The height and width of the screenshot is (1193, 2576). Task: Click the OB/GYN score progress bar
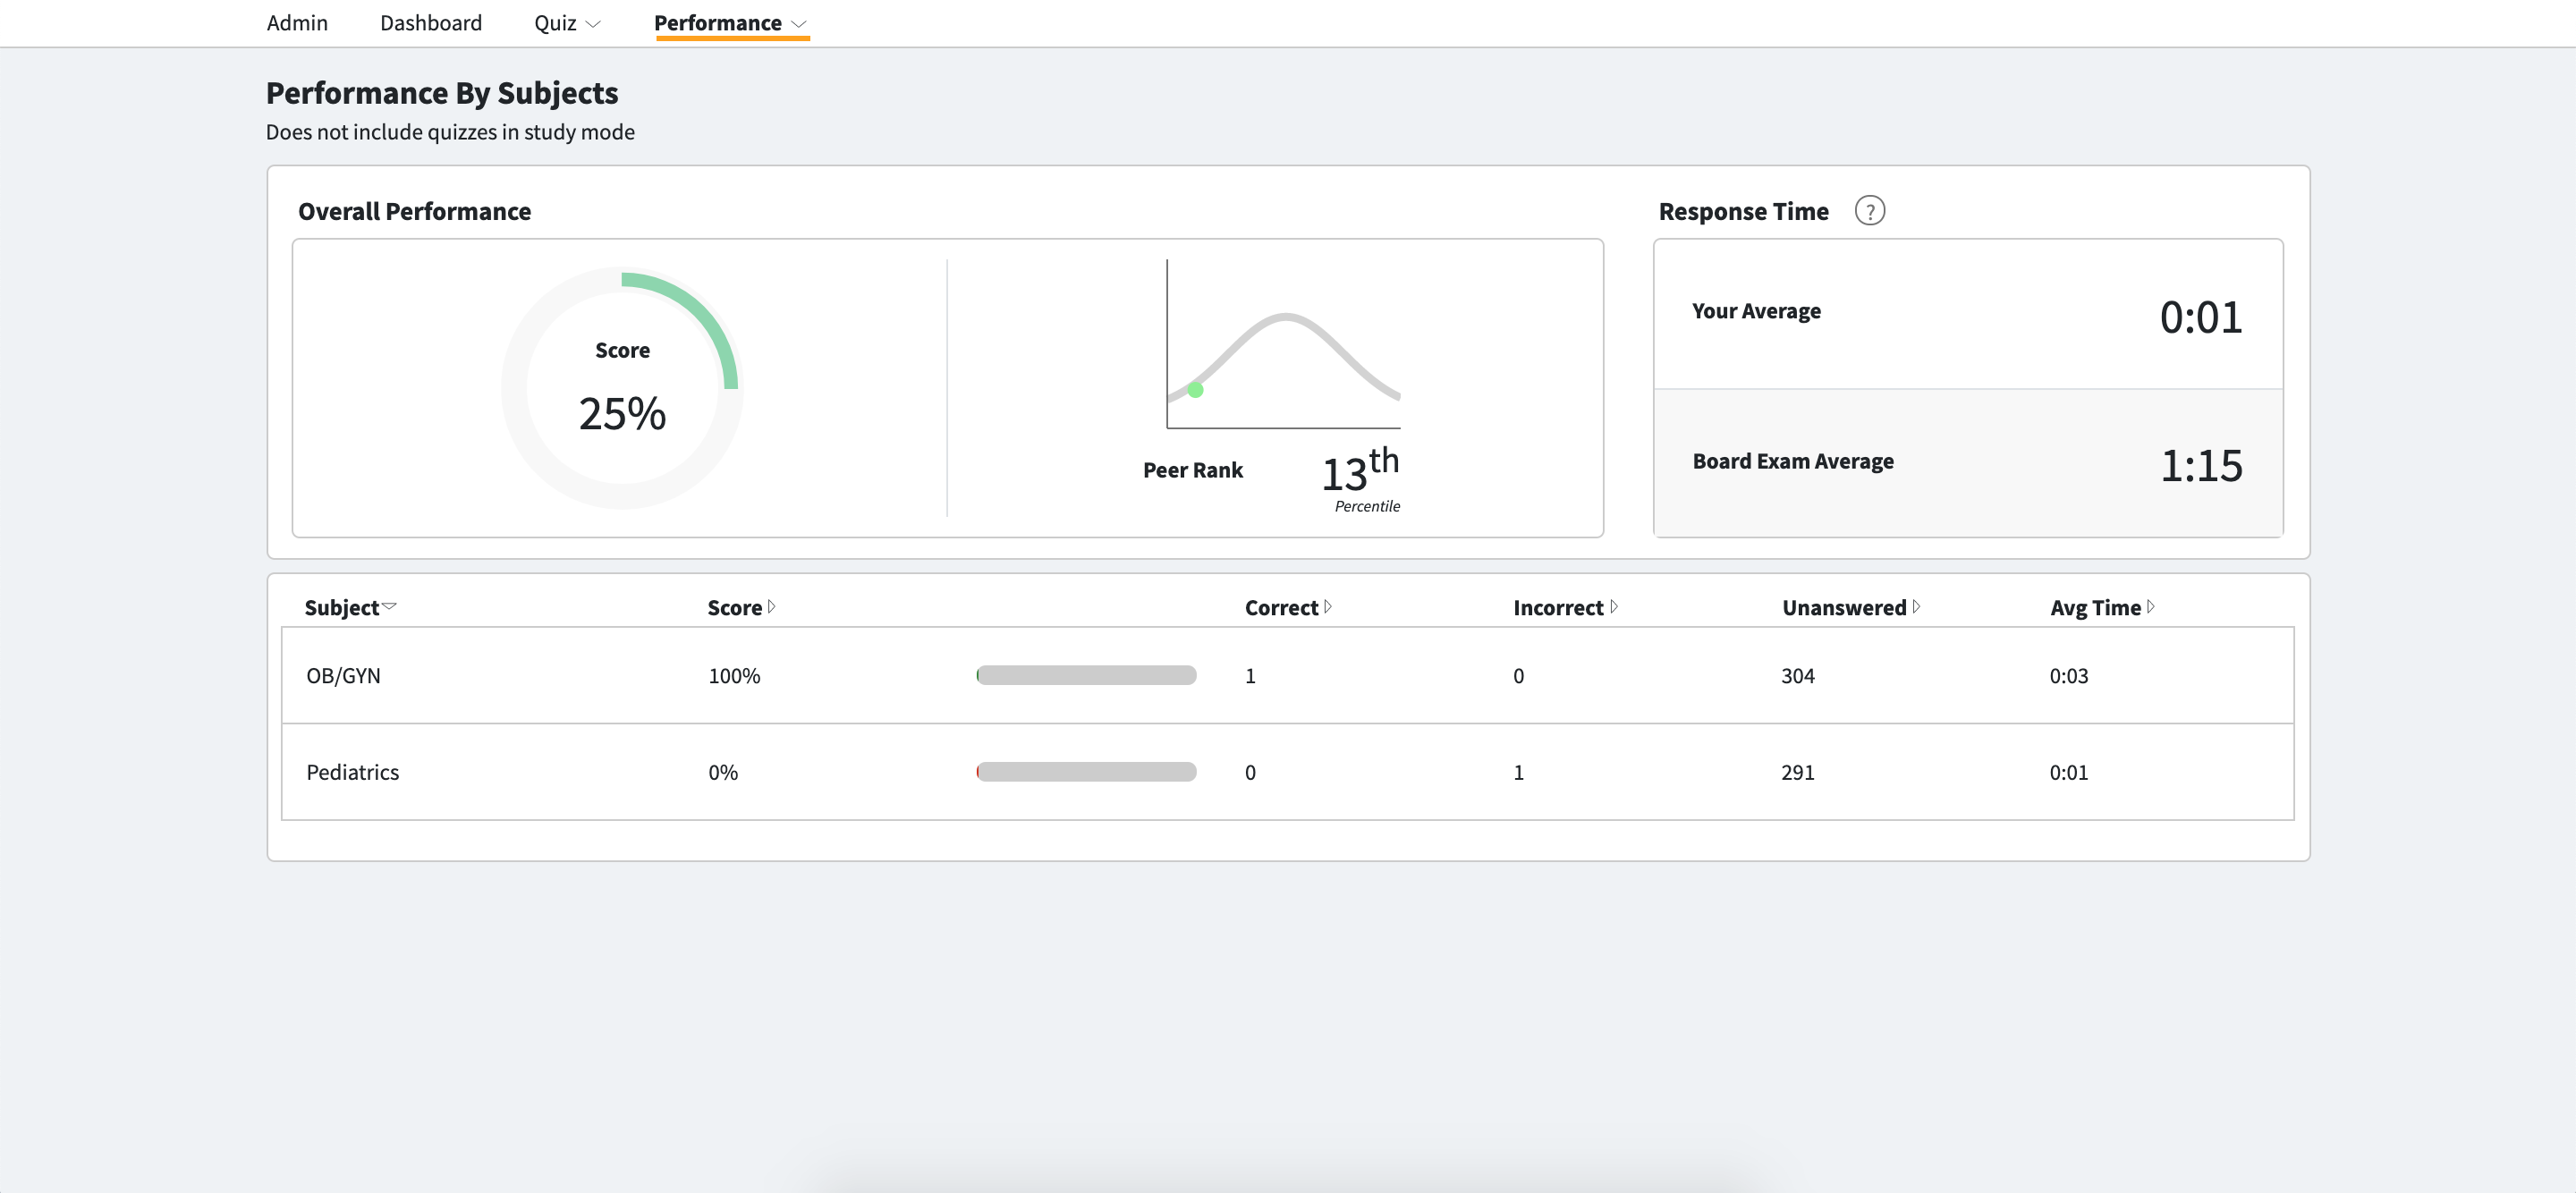(x=1085, y=675)
